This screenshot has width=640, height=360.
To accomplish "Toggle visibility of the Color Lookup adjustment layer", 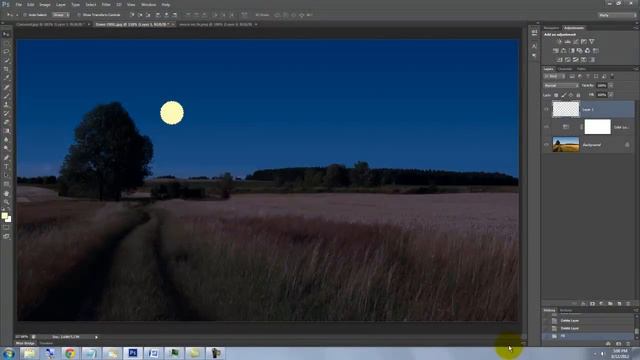I will [x=546, y=127].
